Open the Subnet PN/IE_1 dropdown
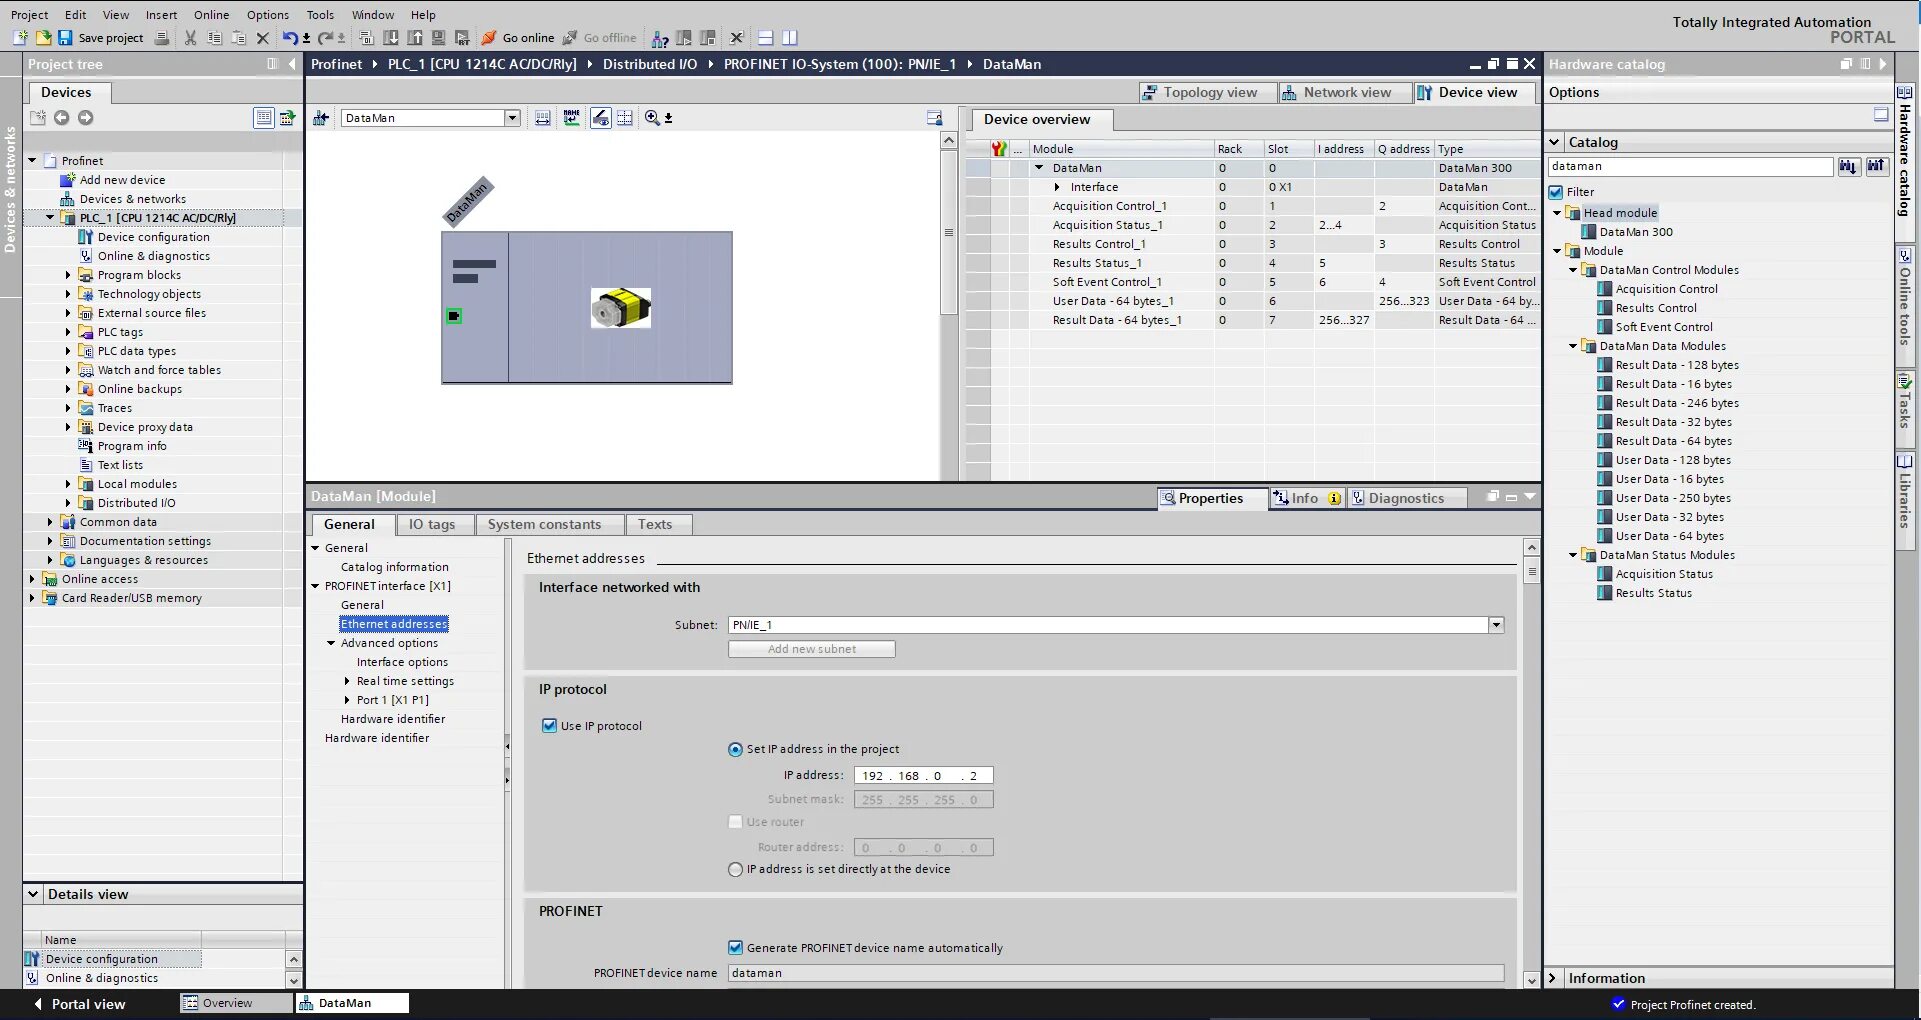The height and width of the screenshot is (1020, 1921). (1496, 625)
